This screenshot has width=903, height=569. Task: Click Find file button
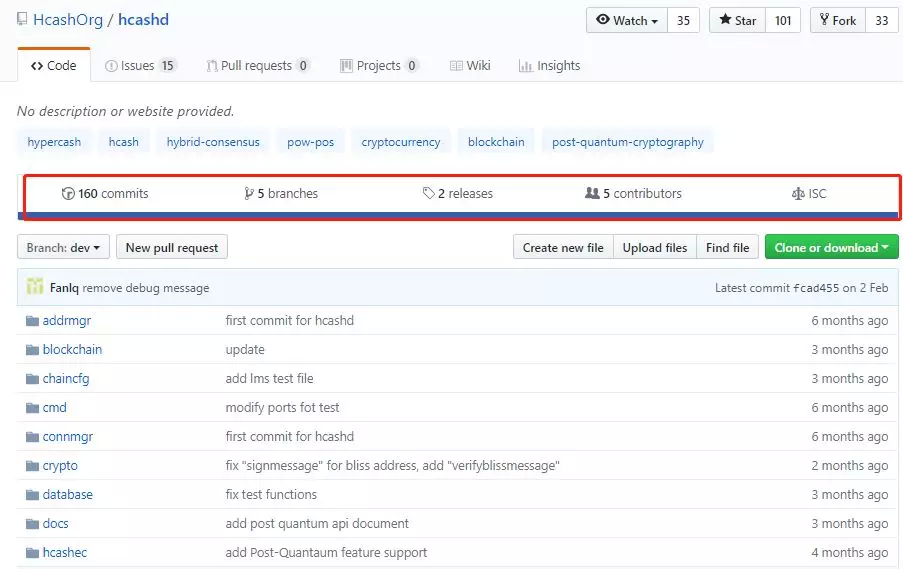click(727, 247)
